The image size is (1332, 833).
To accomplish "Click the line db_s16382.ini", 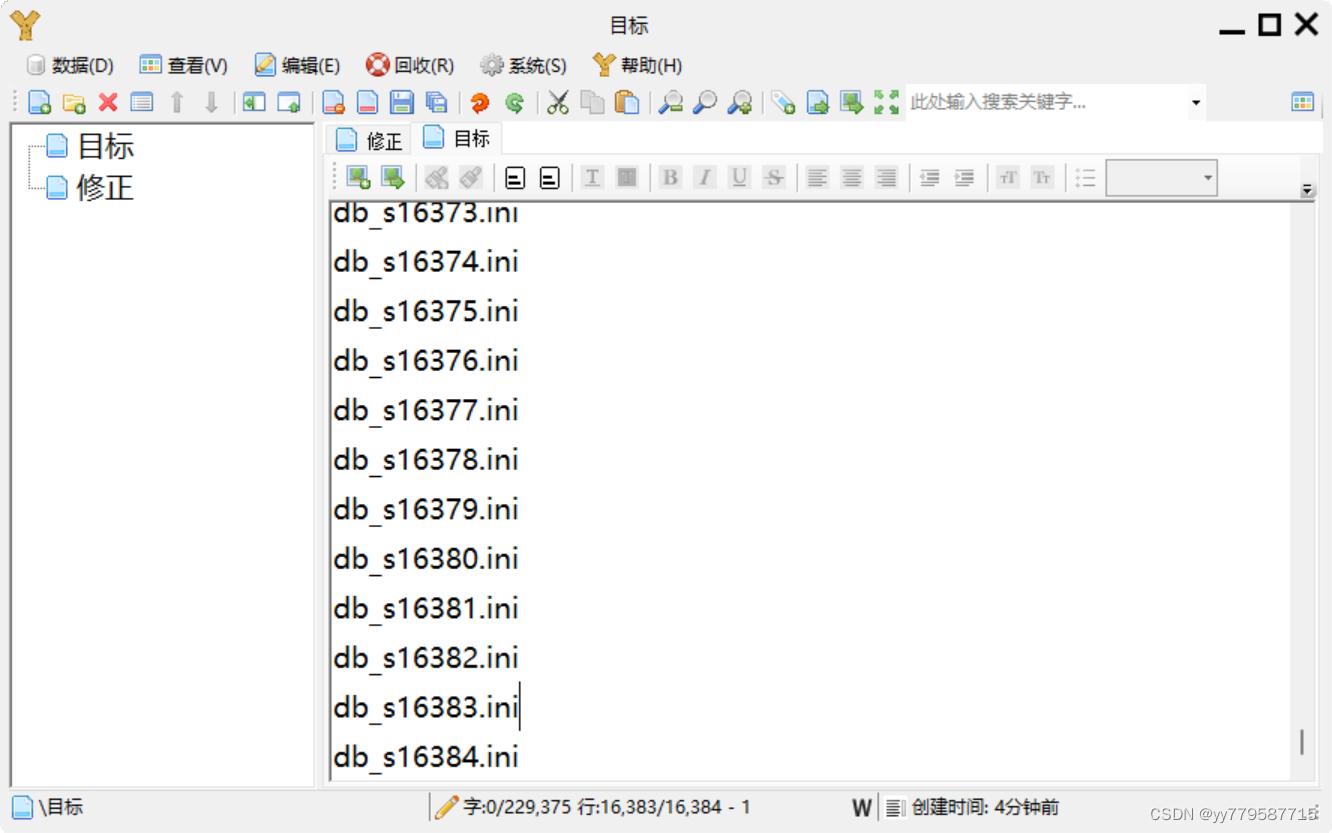I will 426,658.
